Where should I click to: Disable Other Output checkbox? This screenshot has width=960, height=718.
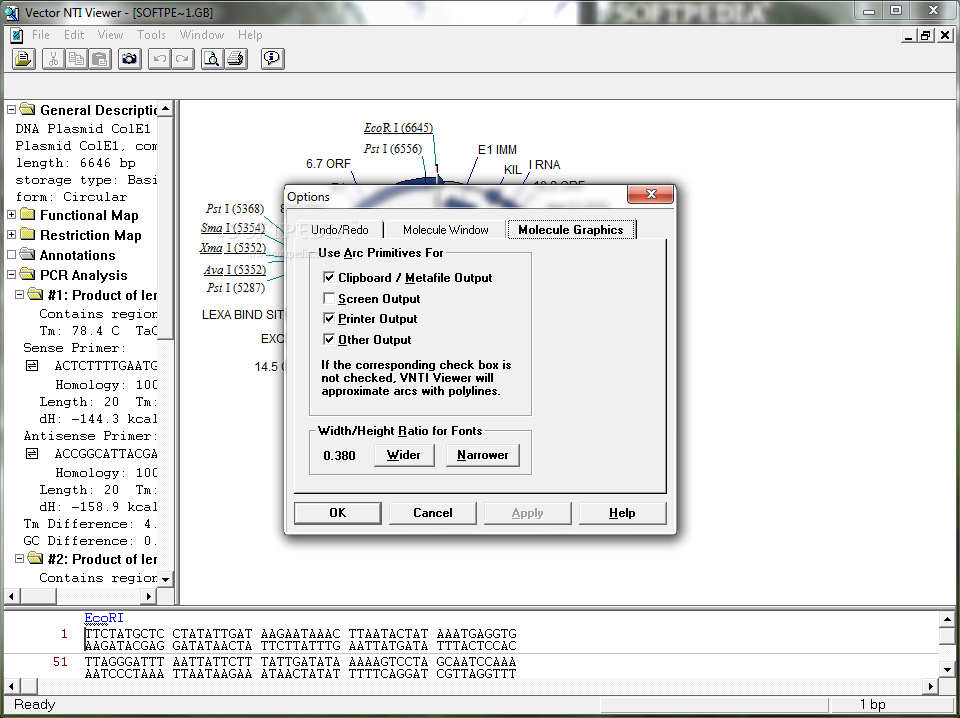pos(330,339)
